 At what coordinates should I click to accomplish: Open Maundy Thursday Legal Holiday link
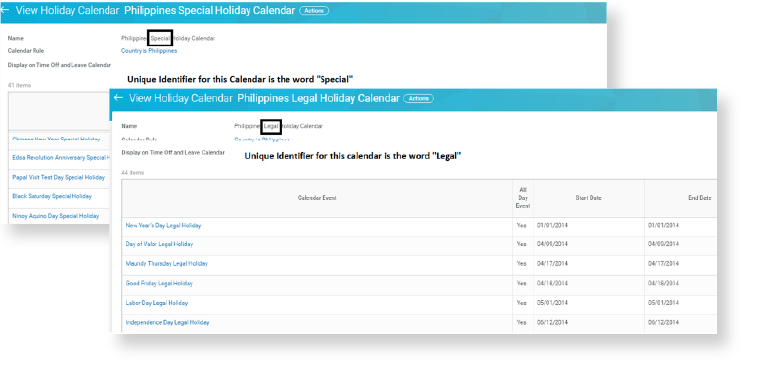click(167, 264)
